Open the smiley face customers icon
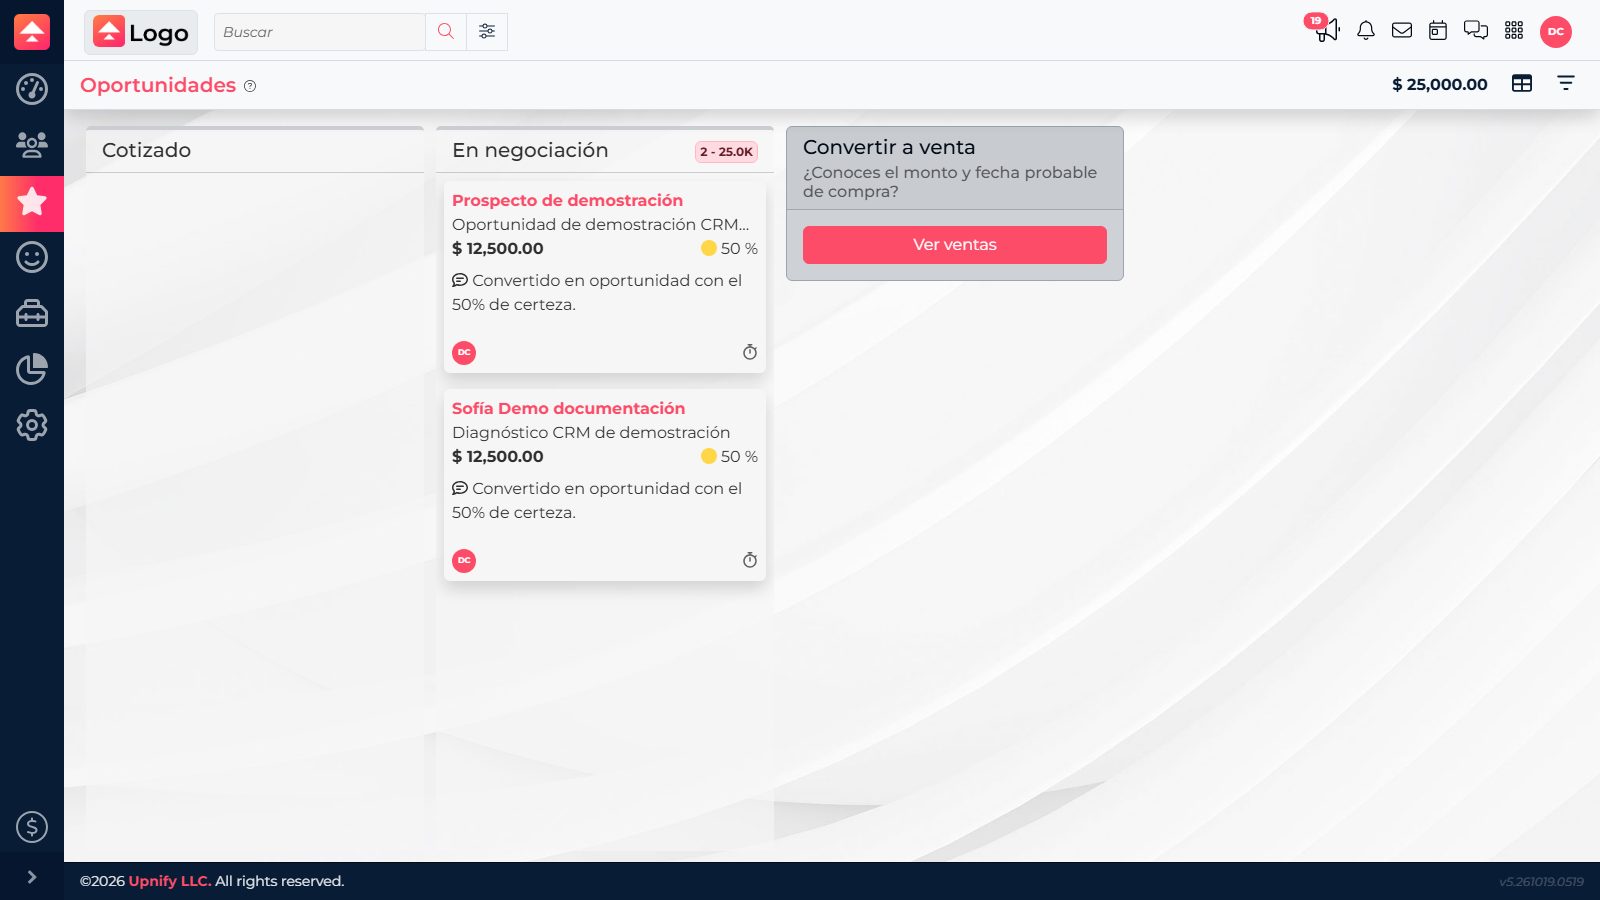This screenshot has width=1600, height=900. (32, 257)
